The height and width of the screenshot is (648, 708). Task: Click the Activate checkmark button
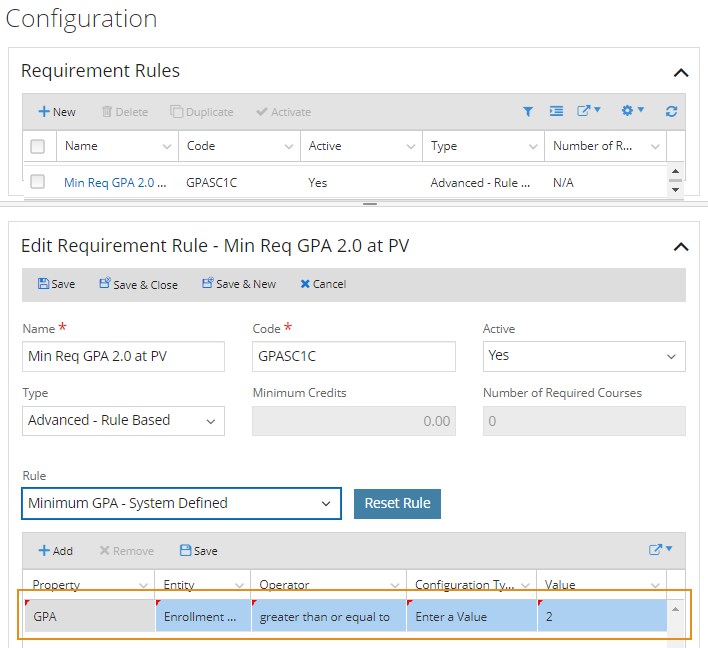[x=284, y=112]
